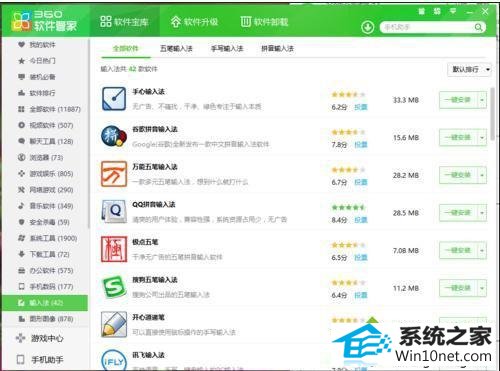Viewport: 500px width, 371px height.
Task: Select 下载工具 (72) category
Action: tap(45, 254)
